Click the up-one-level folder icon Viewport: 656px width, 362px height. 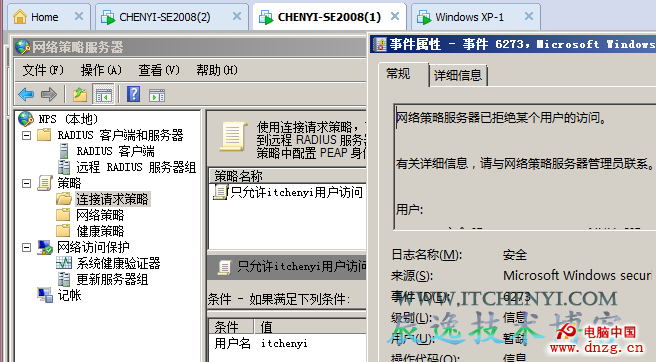tap(79, 95)
